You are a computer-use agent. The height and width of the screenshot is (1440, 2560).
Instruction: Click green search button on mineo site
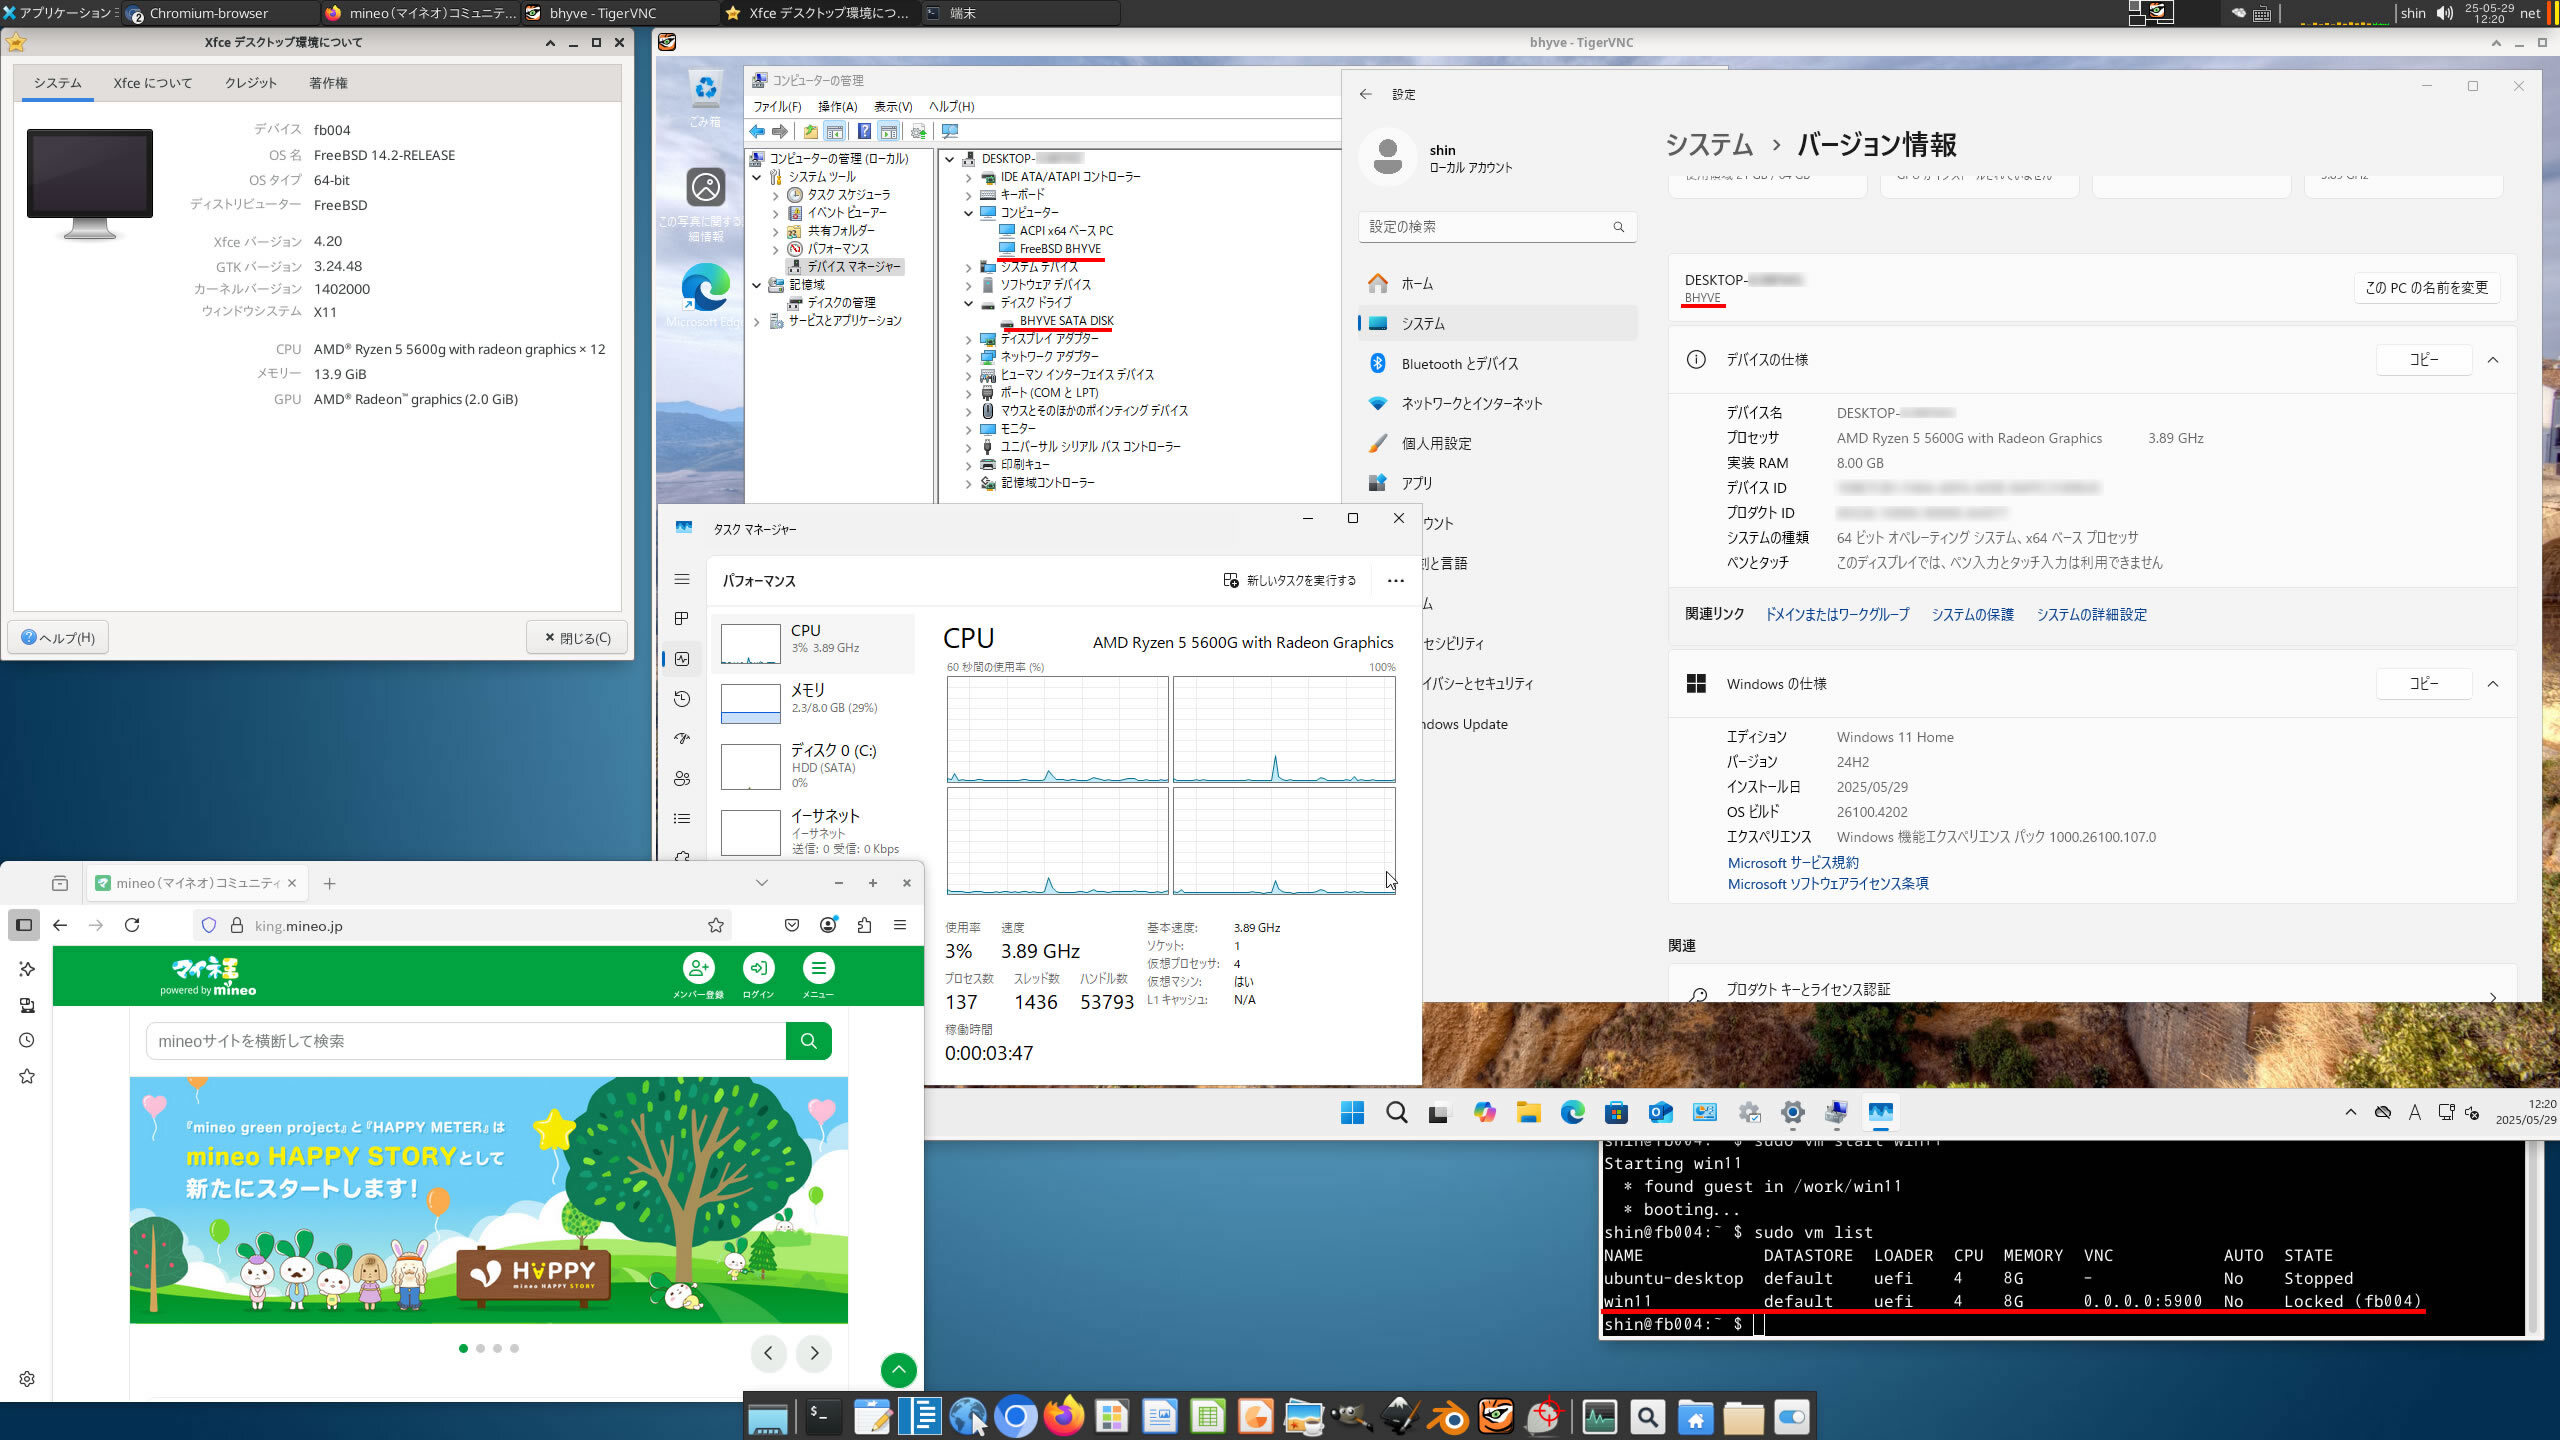809,1041
